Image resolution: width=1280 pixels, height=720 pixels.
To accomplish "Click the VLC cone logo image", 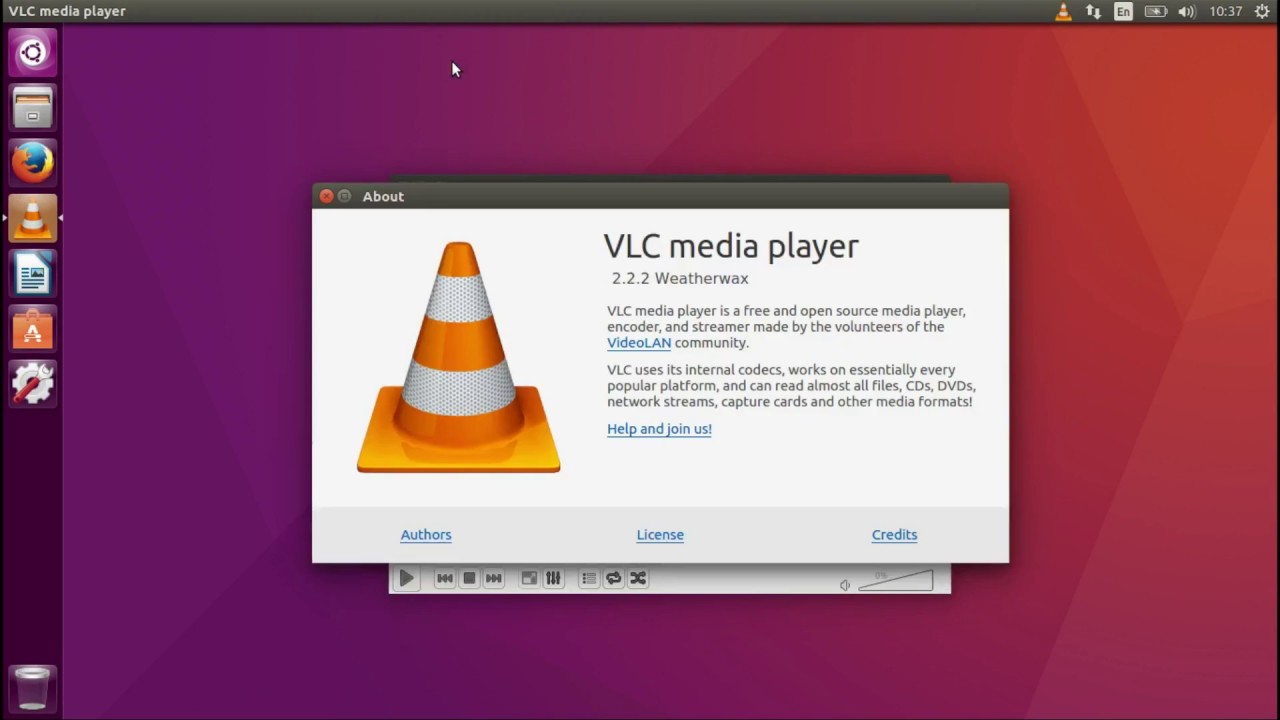I will tap(458, 357).
